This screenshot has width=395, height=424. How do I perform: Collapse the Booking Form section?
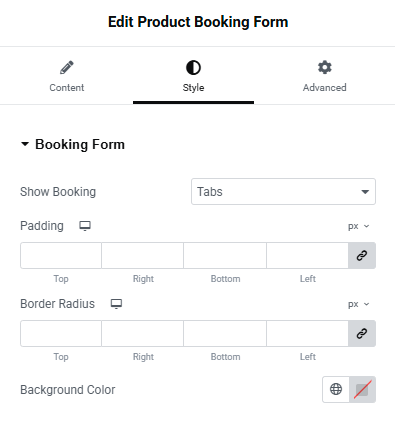(73, 144)
